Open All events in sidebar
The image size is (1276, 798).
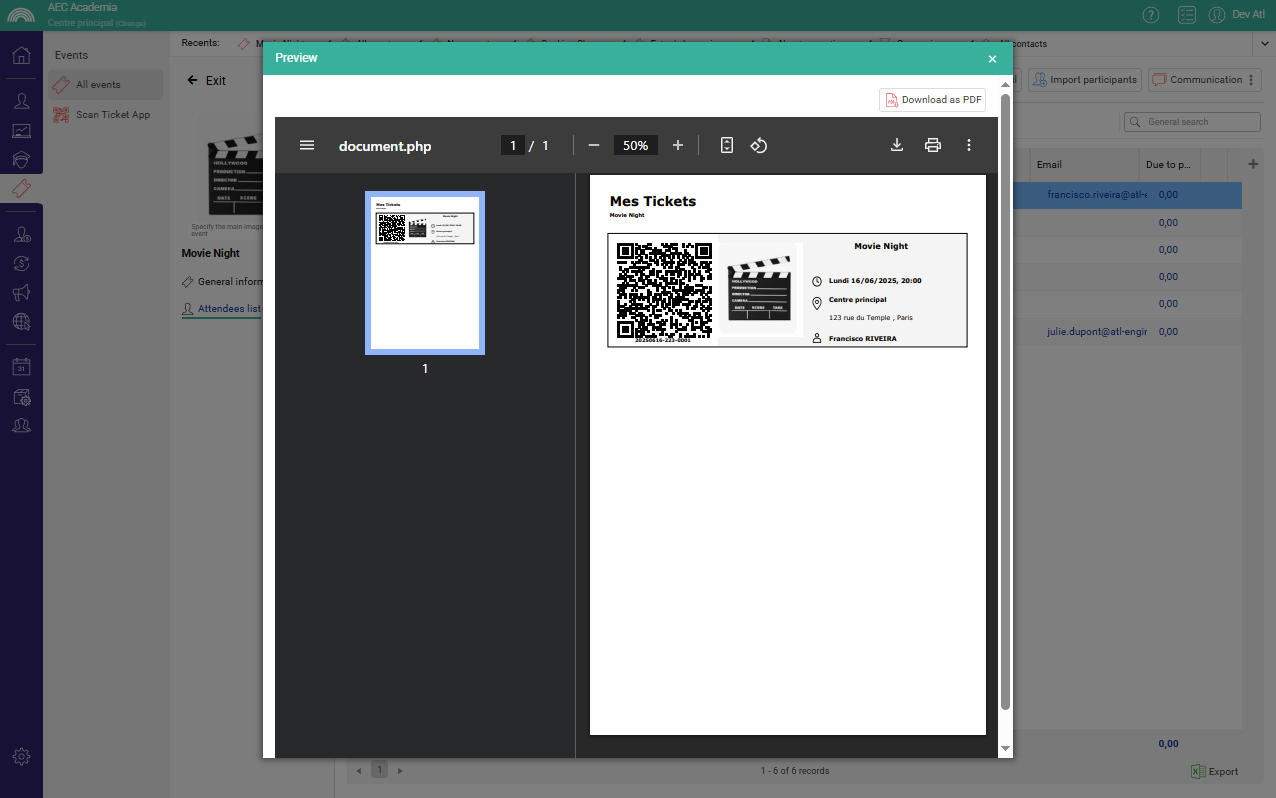click(98, 85)
